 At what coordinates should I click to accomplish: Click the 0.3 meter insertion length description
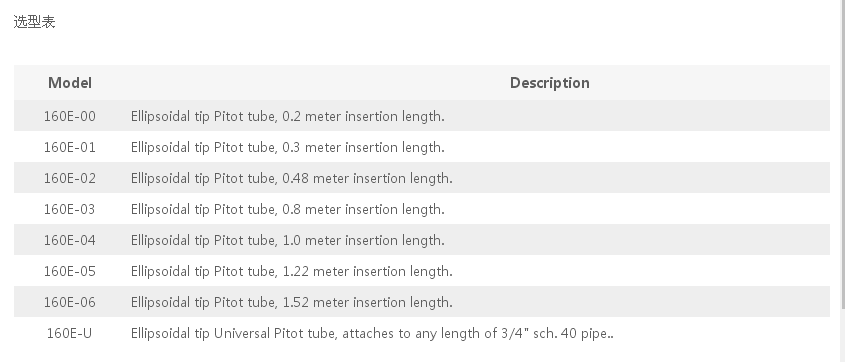[x=288, y=148]
